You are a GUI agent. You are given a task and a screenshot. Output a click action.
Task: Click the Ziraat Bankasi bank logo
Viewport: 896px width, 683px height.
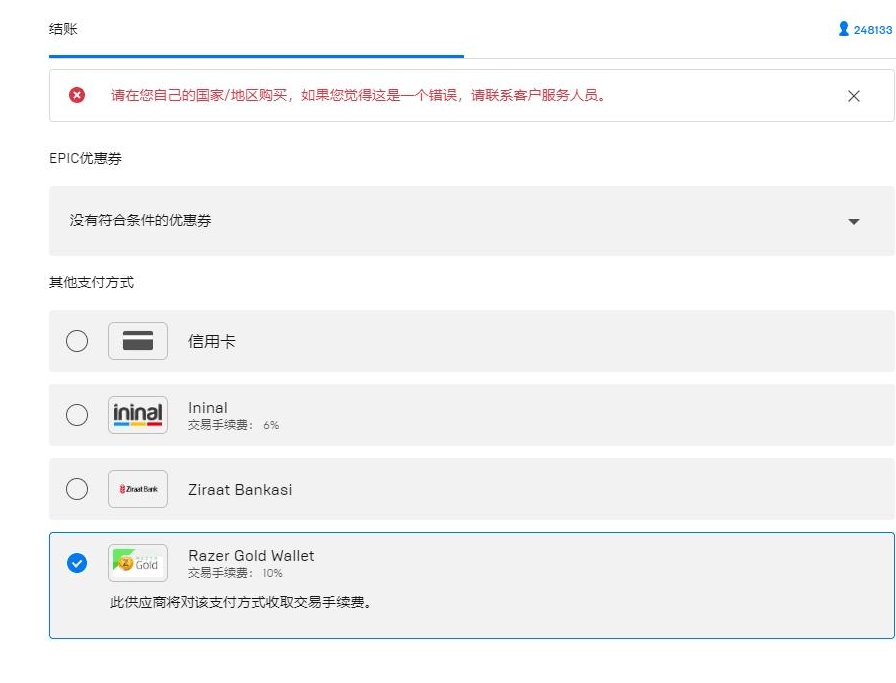[137, 489]
